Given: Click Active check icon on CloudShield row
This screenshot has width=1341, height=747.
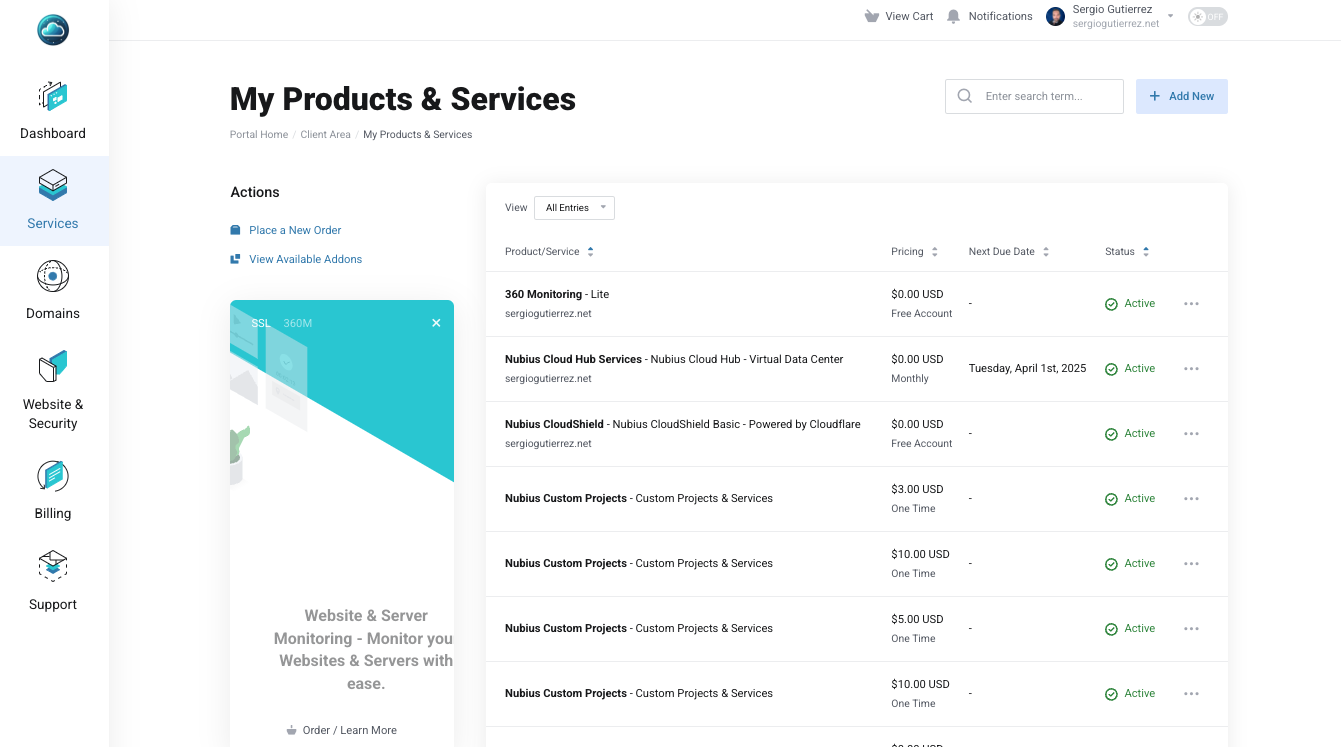Looking at the screenshot, I should pos(1111,434).
